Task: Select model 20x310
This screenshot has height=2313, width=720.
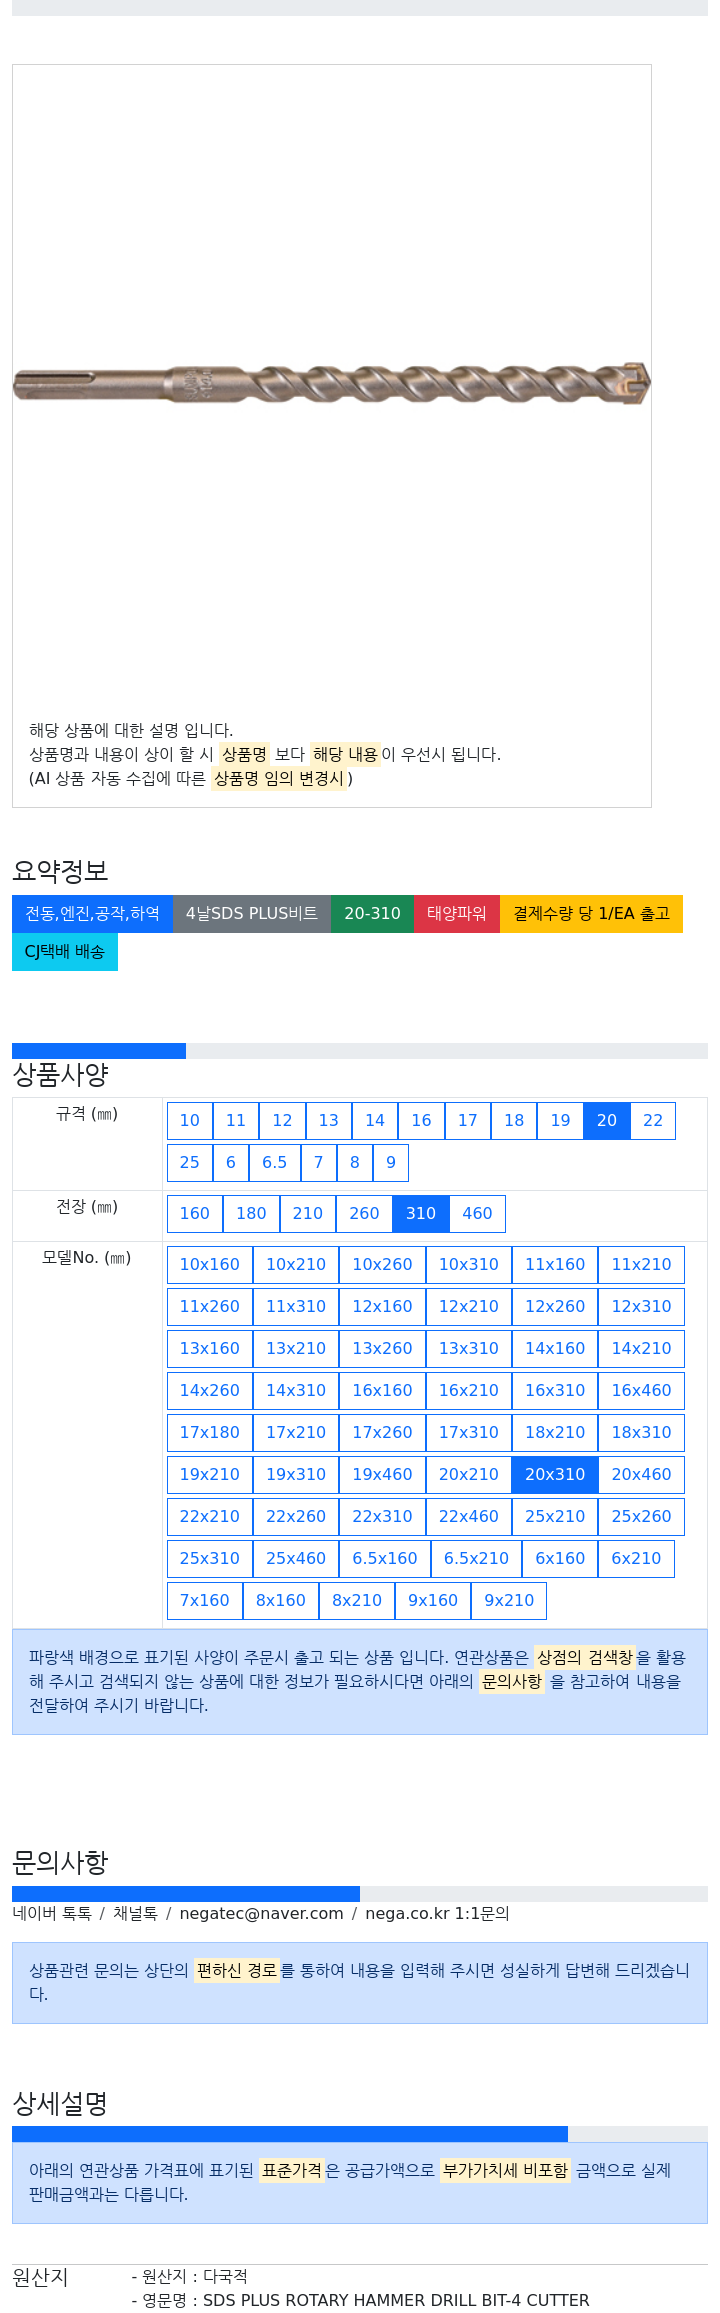Action: pos(555,1474)
